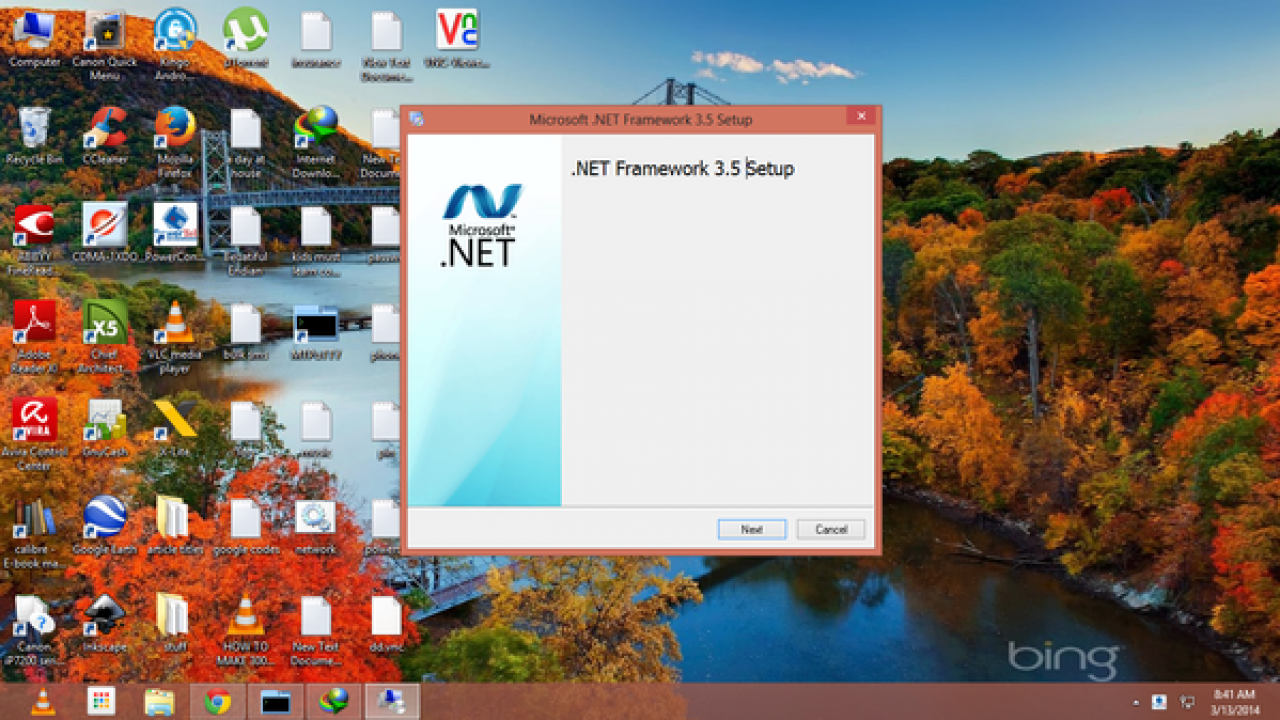Select the 'kids must learn co...' file
The height and width of the screenshot is (720, 1280).
coord(316,240)
